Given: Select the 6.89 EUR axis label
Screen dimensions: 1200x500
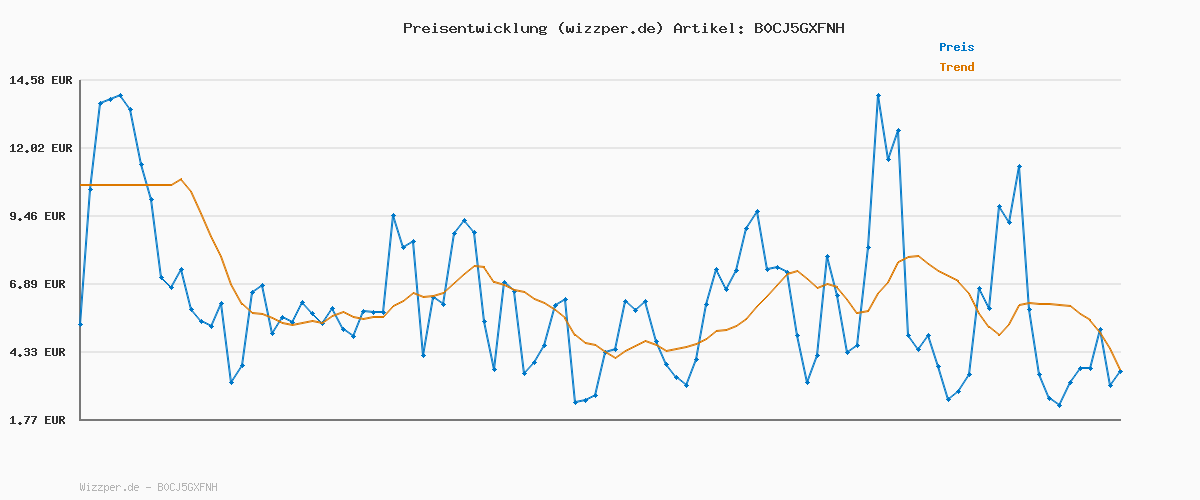Looking at the screenshot, I should tap(41, 284).
